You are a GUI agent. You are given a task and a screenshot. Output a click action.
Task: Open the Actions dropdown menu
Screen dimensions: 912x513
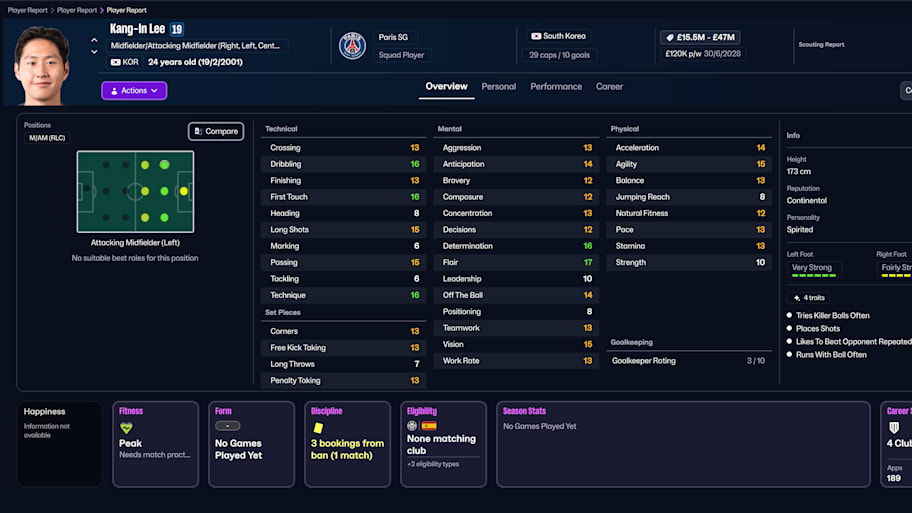134,91
